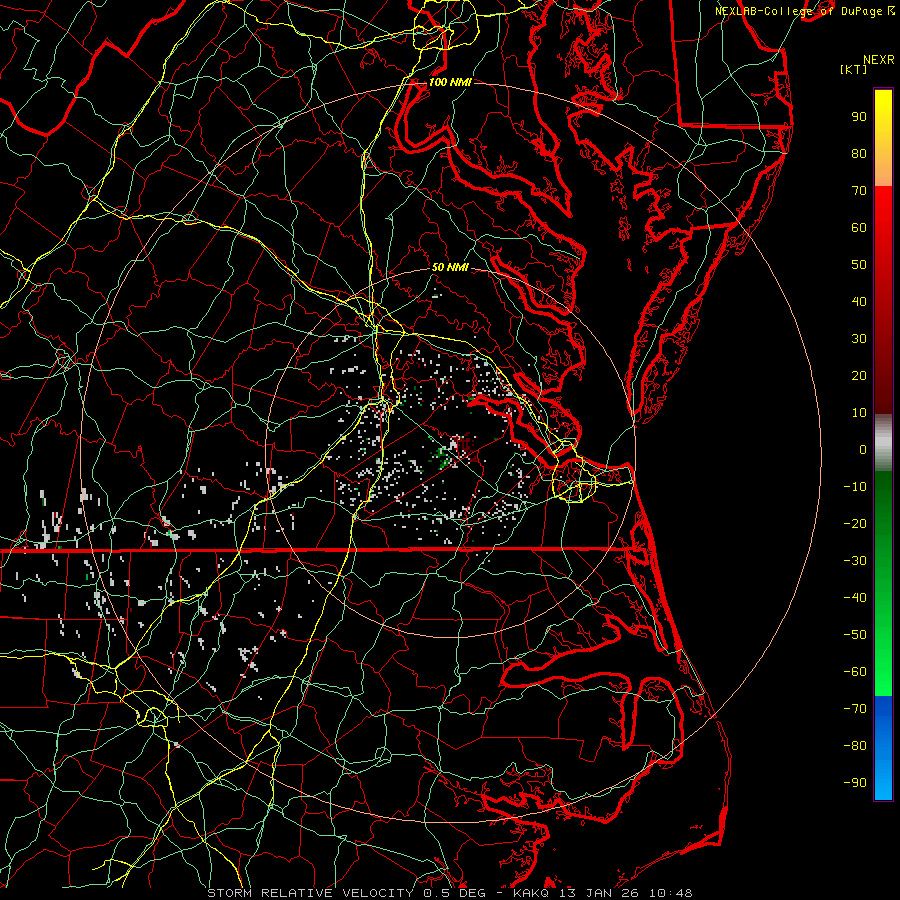
Task: Click the -50 scale value
Action: tap(855, 635)
